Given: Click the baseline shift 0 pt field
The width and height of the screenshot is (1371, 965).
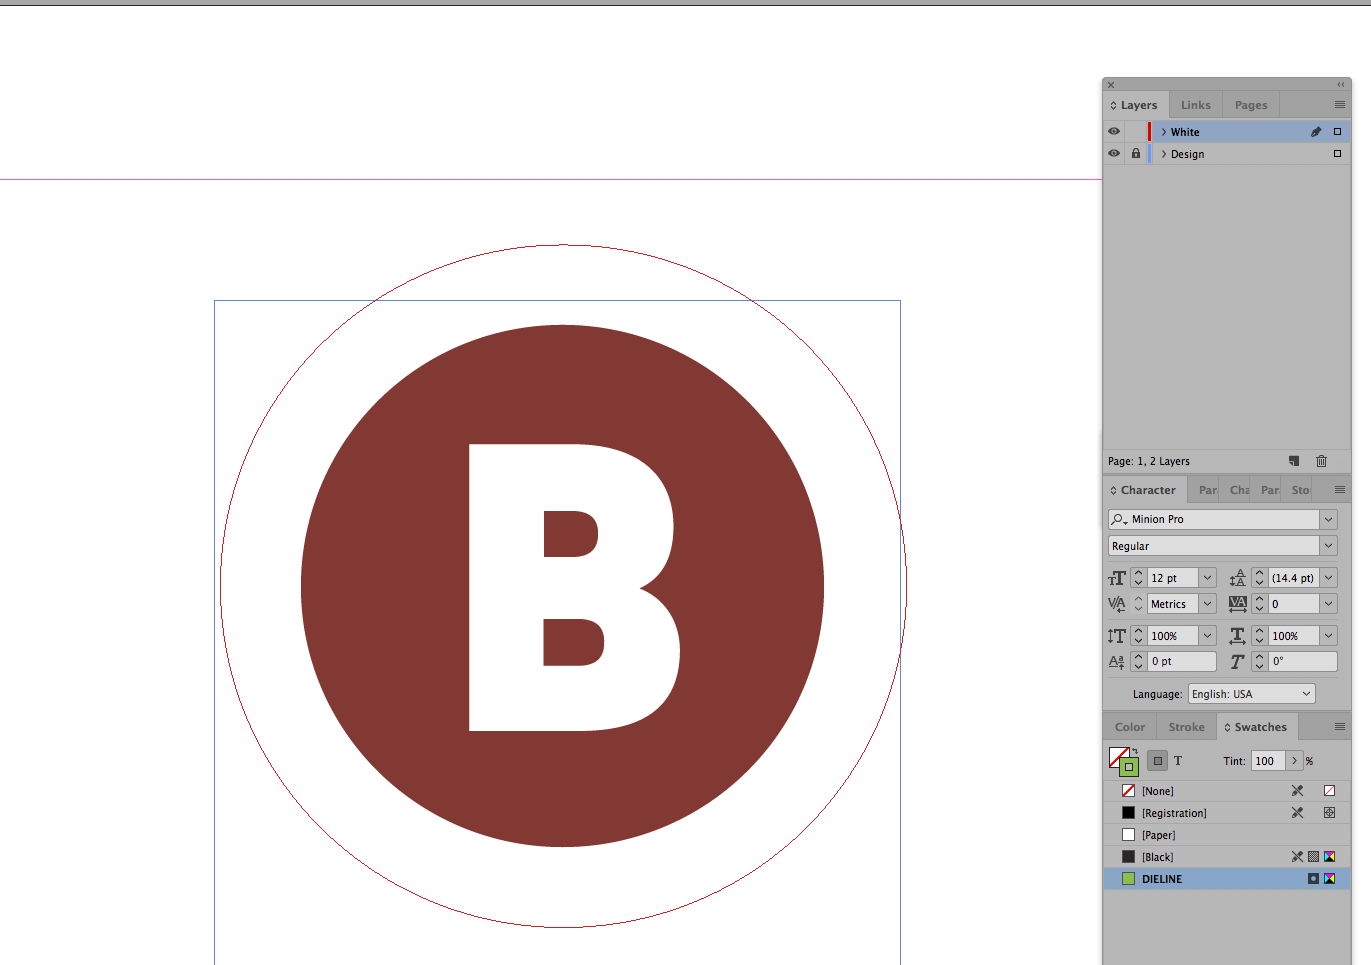Looking at the screenshot, I should coord(1182,662).
